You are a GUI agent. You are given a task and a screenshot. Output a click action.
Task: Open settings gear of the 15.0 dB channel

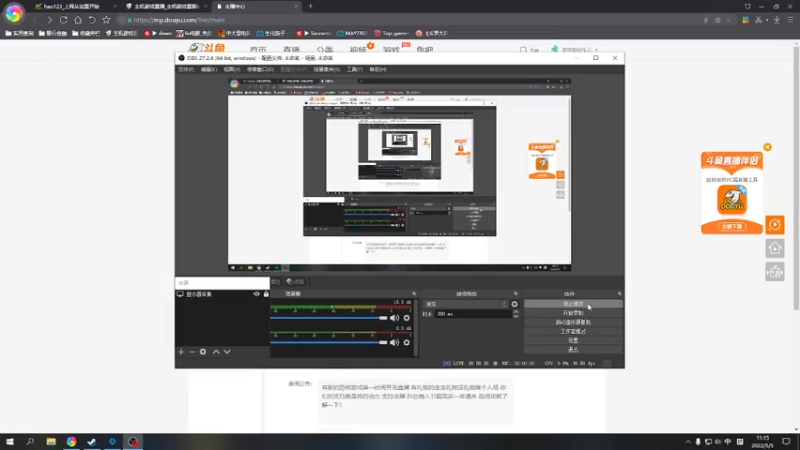pos(407,318)
